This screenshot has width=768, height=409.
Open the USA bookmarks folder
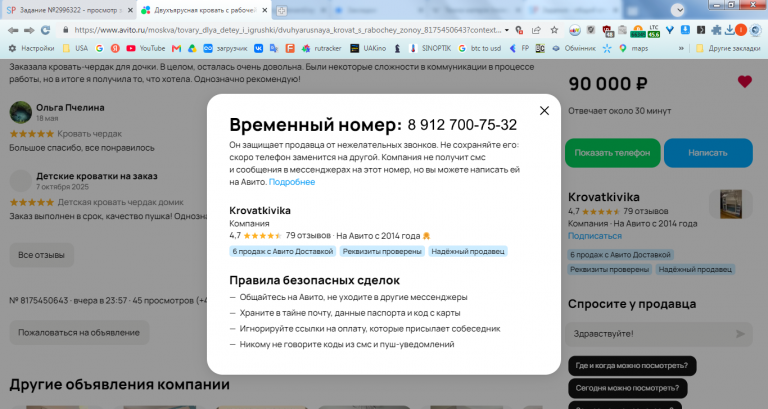75,48
